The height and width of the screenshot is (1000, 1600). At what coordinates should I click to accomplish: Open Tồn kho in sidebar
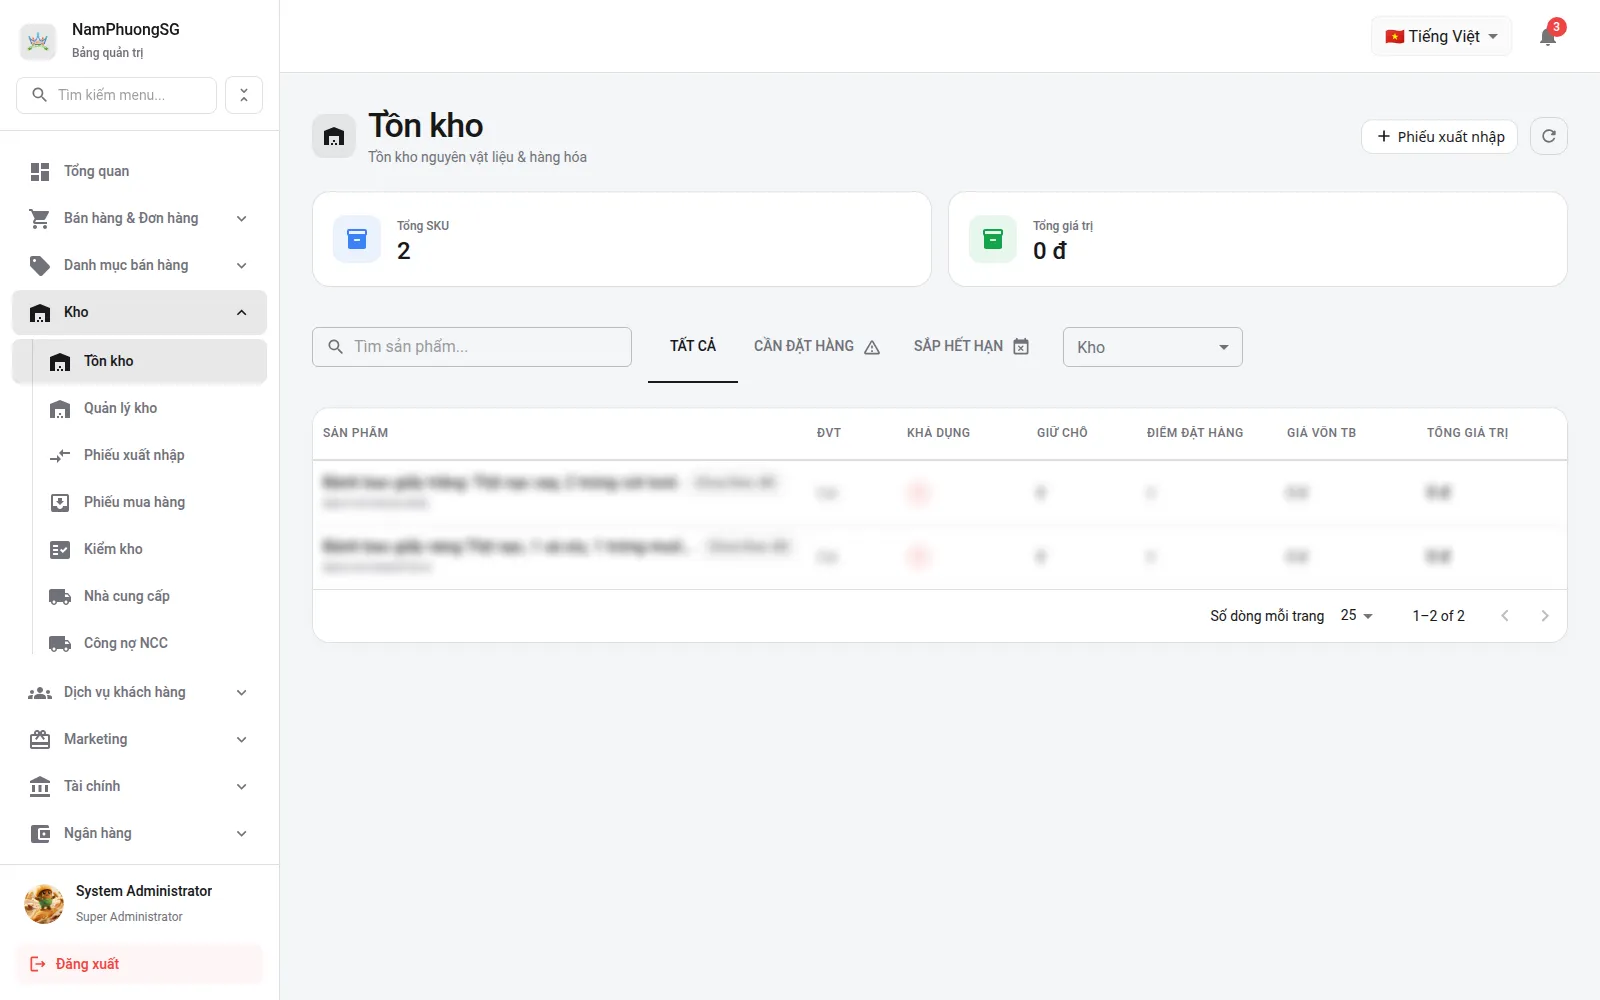[139, 361]
